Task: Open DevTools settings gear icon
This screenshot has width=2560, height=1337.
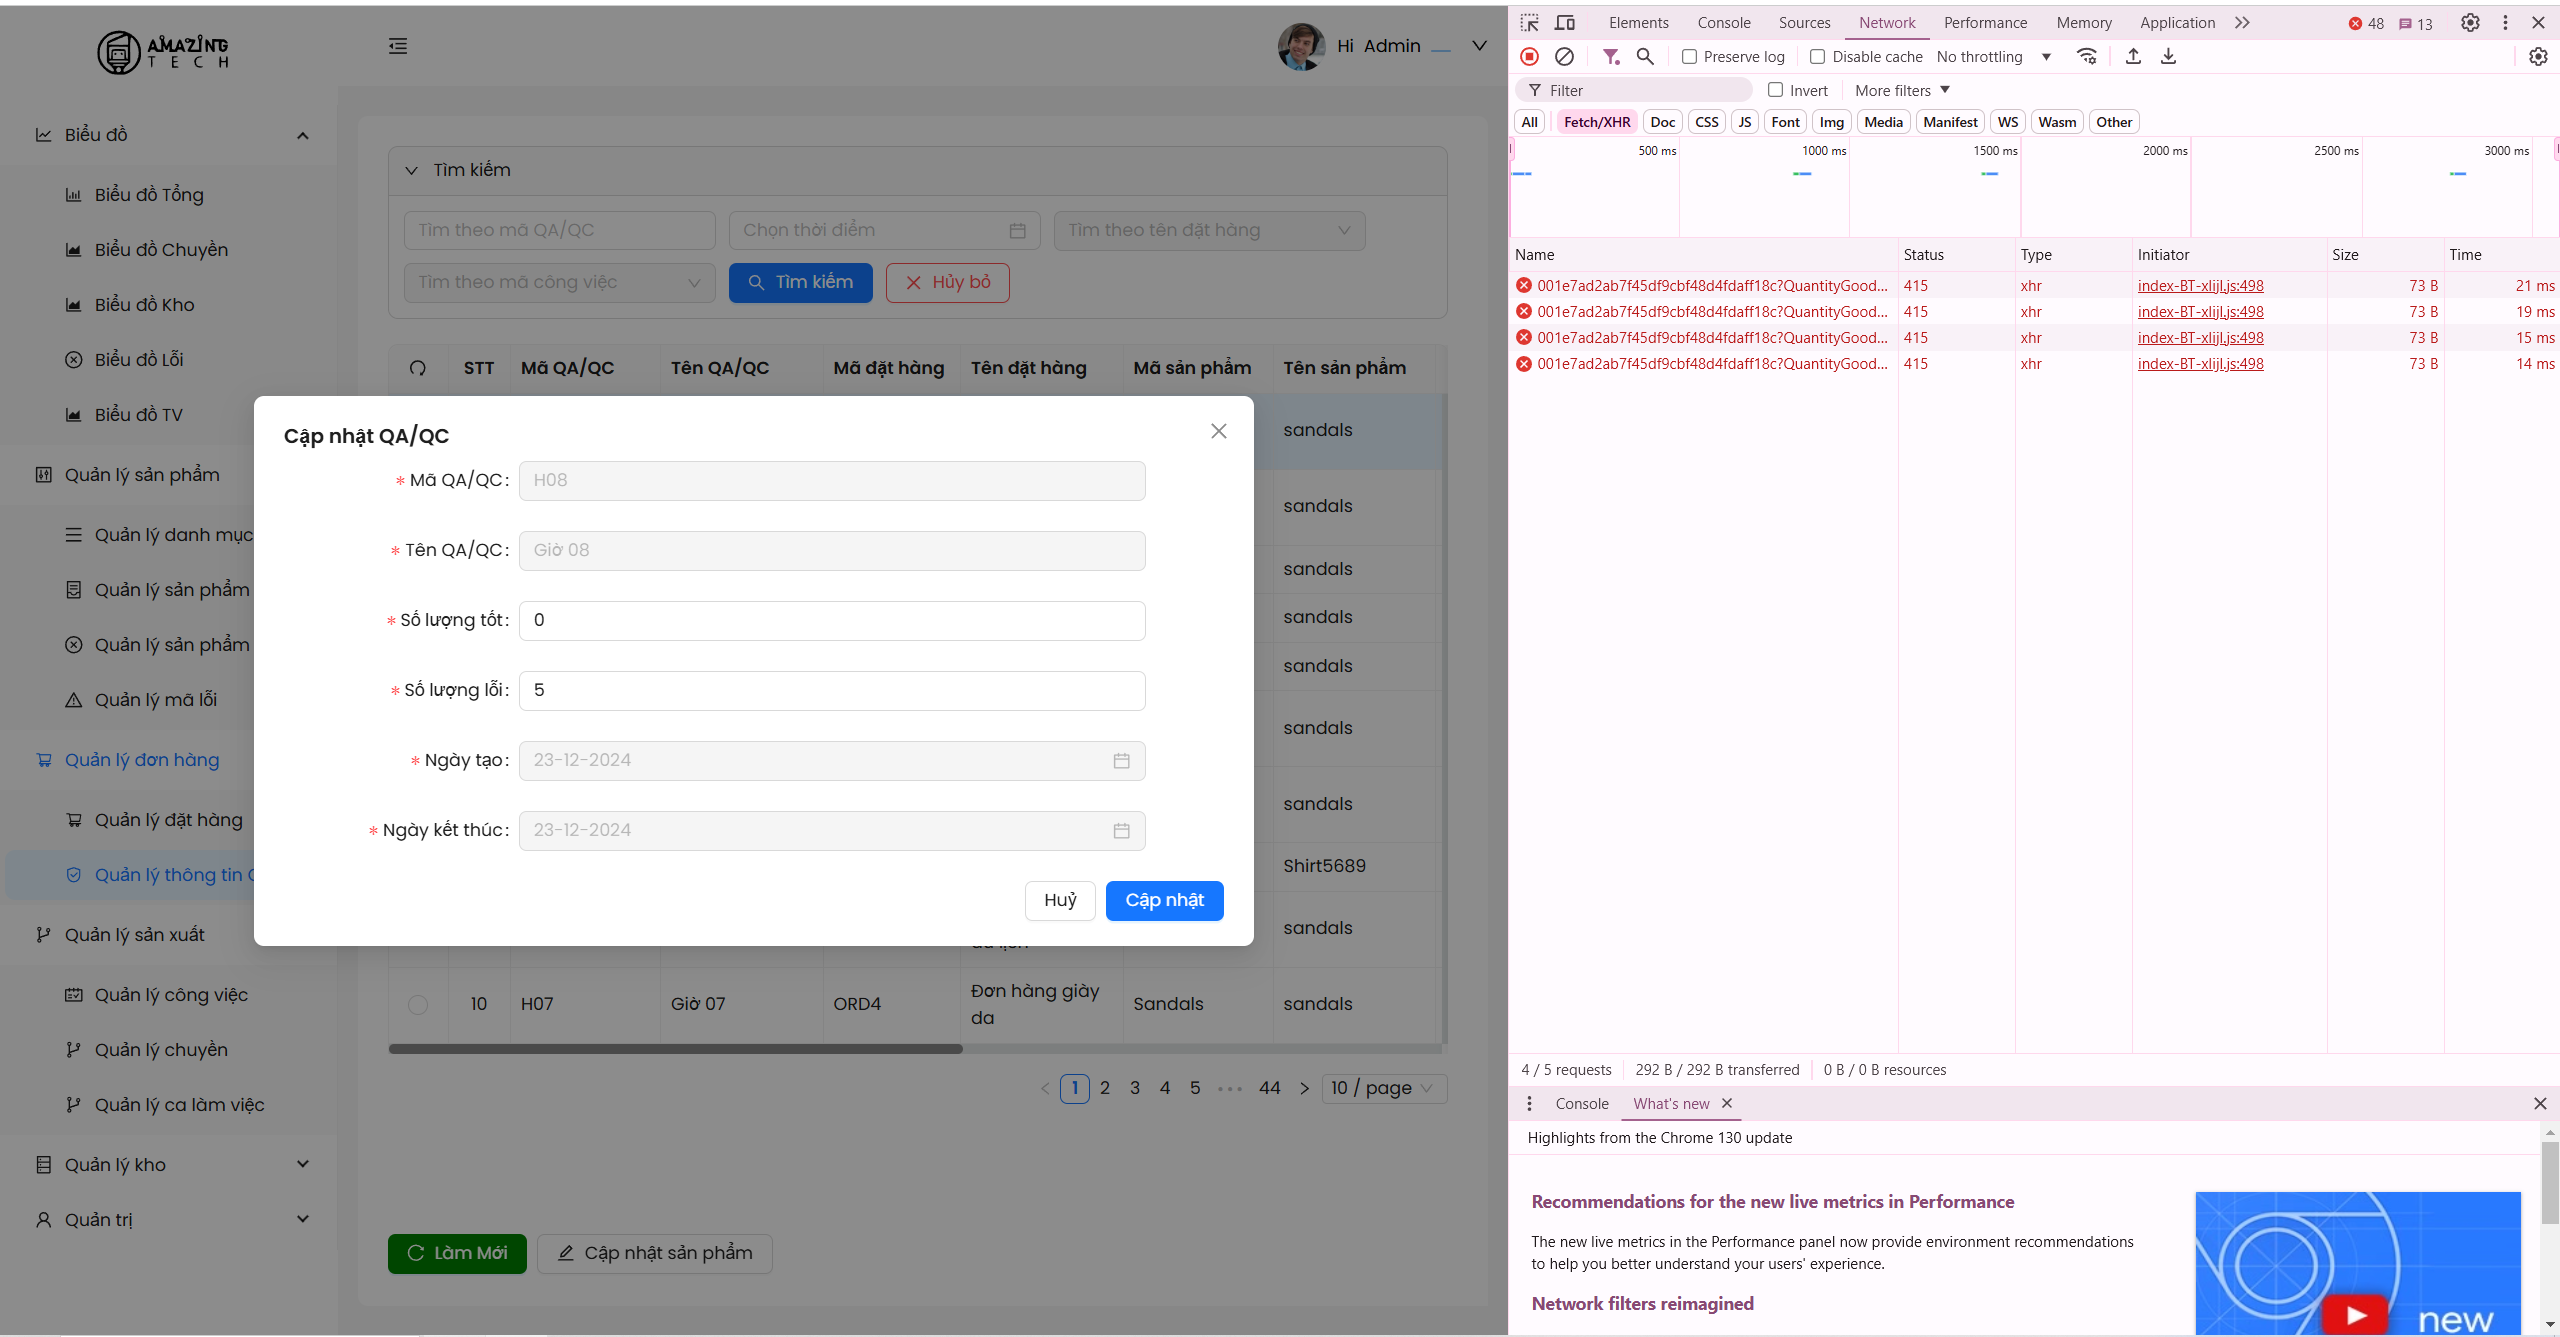Action: pyautogui.click(x=2470, y=23)
